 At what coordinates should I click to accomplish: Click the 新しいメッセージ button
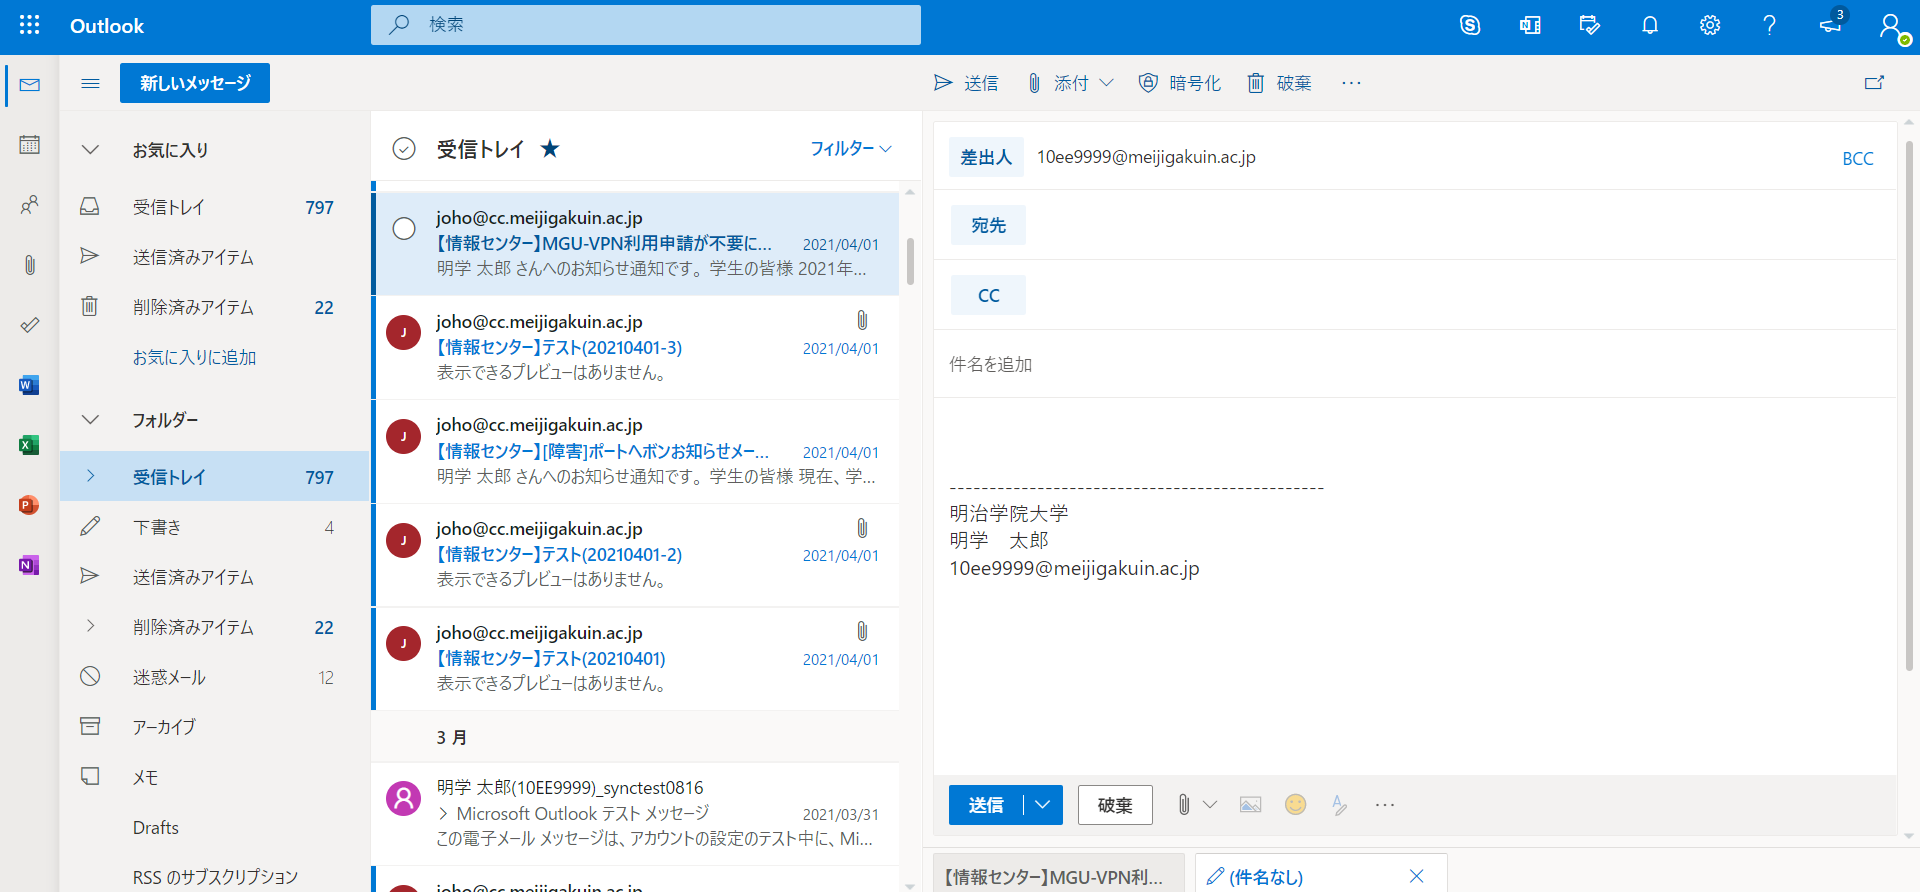click(195, 83)
